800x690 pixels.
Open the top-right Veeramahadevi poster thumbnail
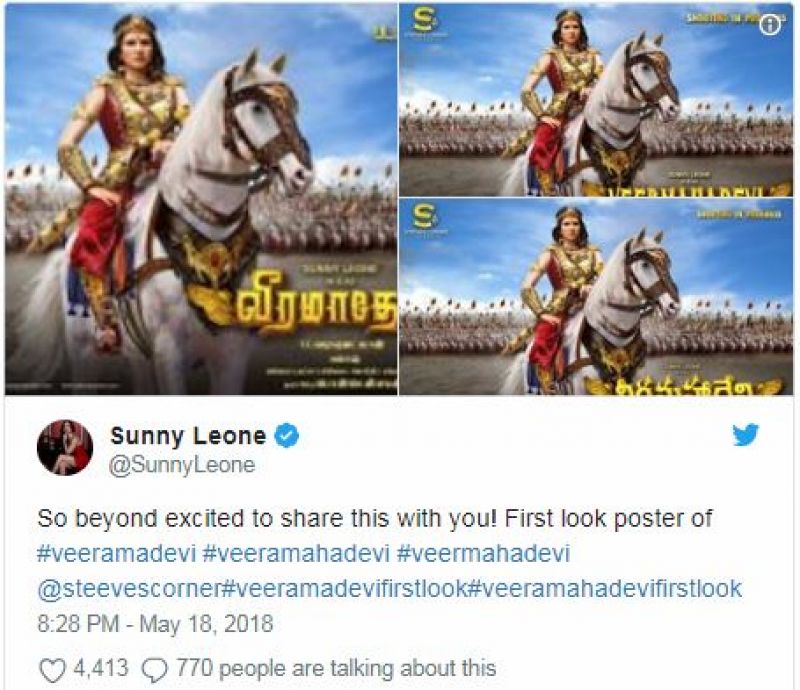(x=590, y=100)
